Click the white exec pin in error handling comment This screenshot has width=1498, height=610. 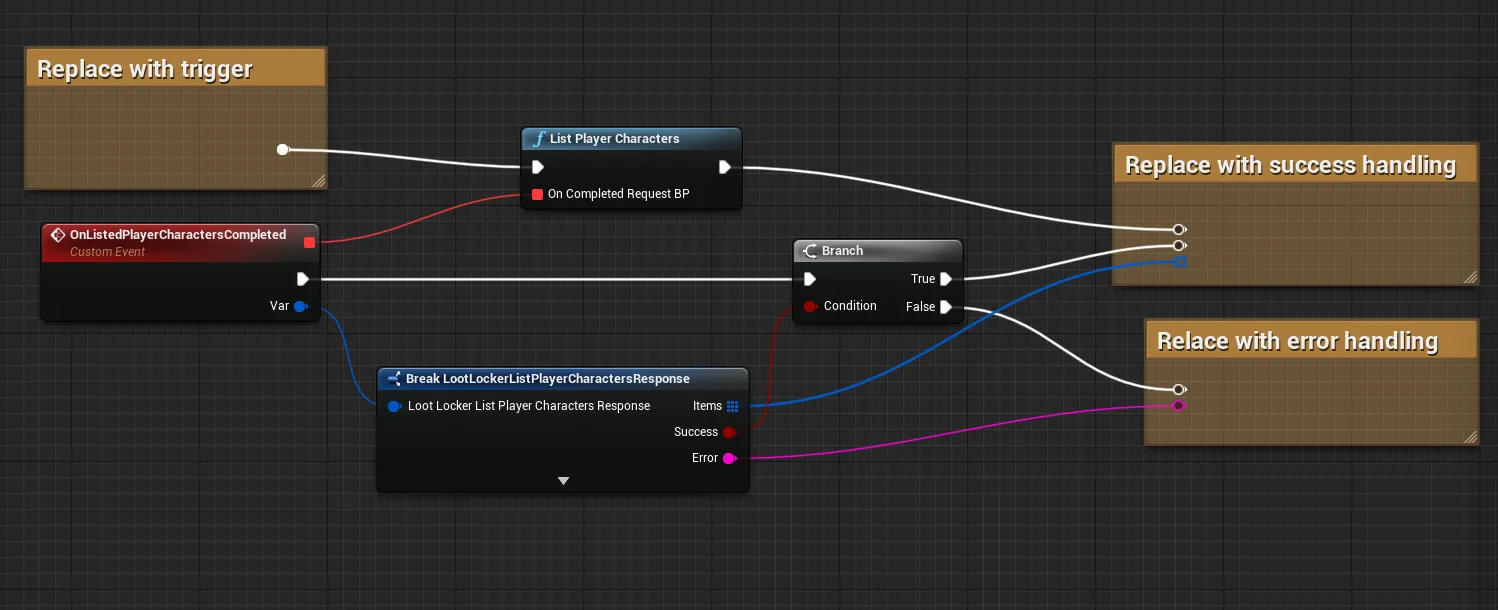1179,389
